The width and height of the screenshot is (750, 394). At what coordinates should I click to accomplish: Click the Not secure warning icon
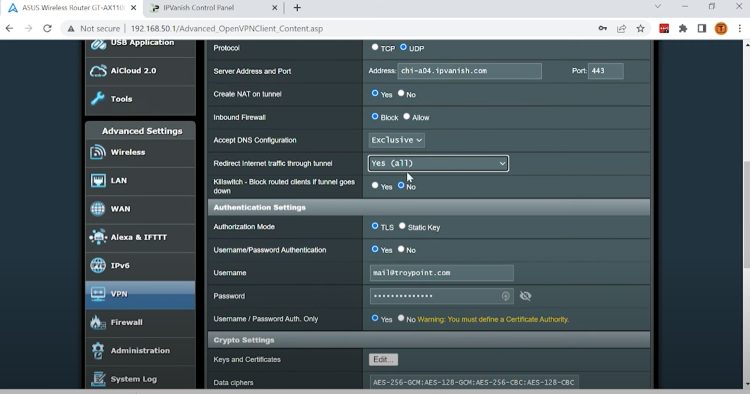(71, 29)
